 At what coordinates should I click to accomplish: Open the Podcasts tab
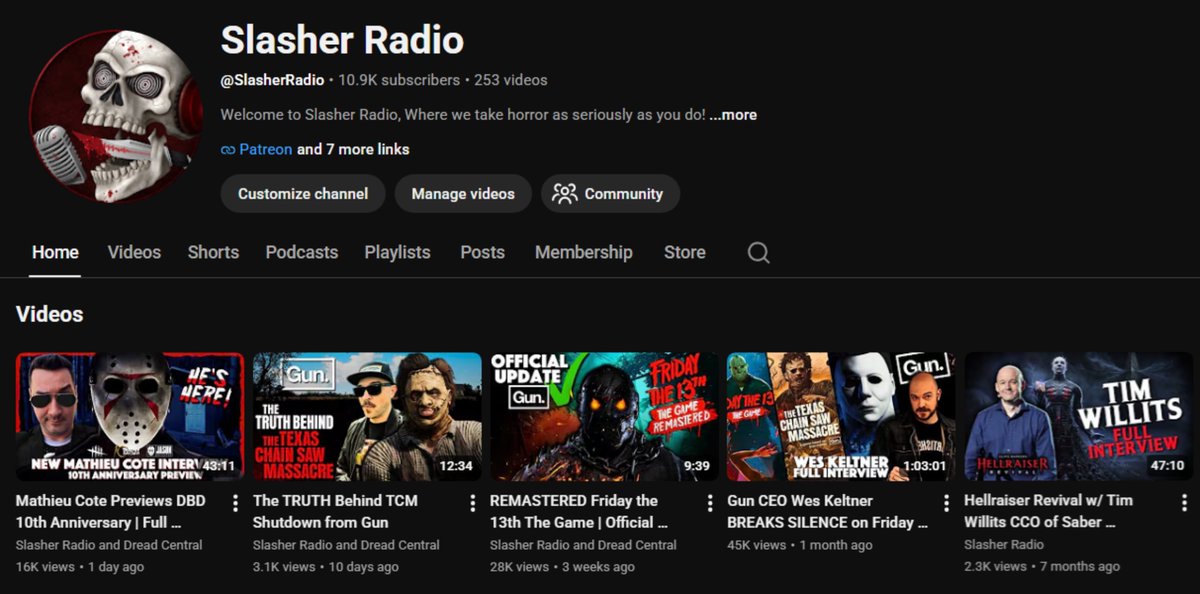coord(302,252)
